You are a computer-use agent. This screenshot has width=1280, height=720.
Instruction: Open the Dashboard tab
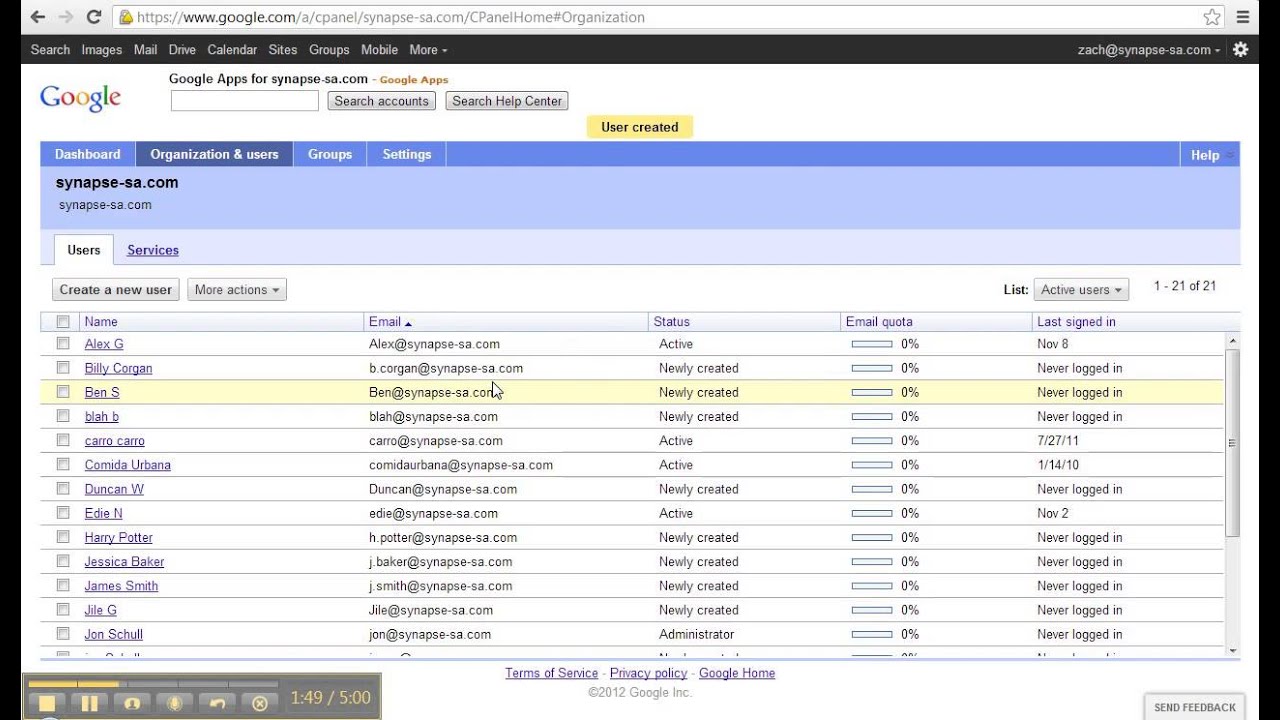click(88, 154)
